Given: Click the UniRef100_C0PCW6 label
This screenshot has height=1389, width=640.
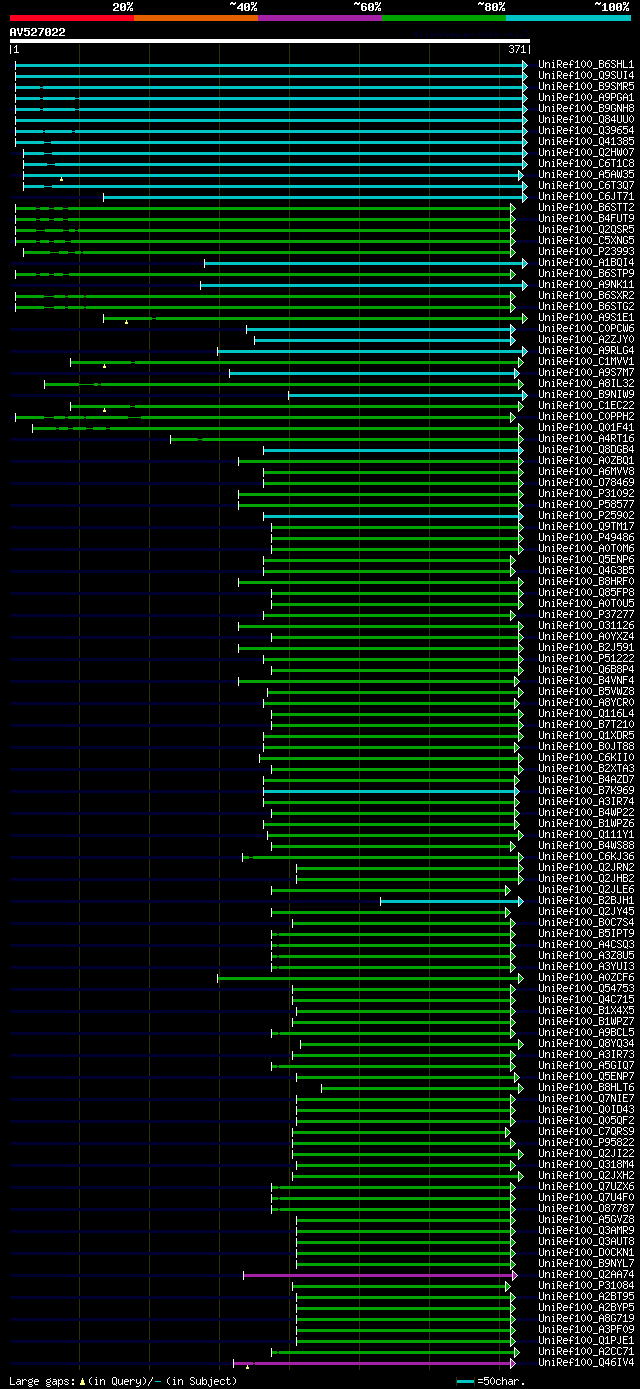Looking at the screenshot, I should [586, 328].
